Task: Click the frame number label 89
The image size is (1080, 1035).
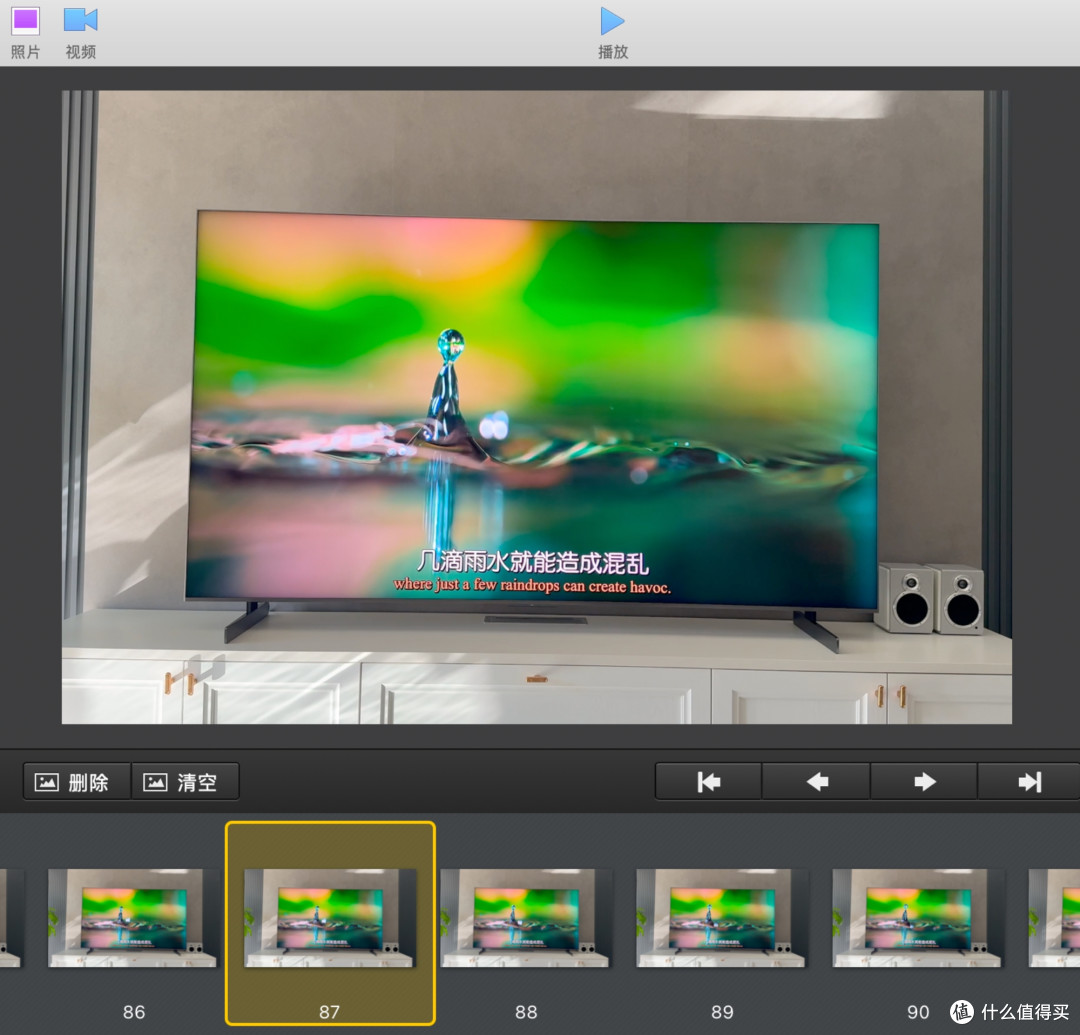Action: click(722, 1012)
